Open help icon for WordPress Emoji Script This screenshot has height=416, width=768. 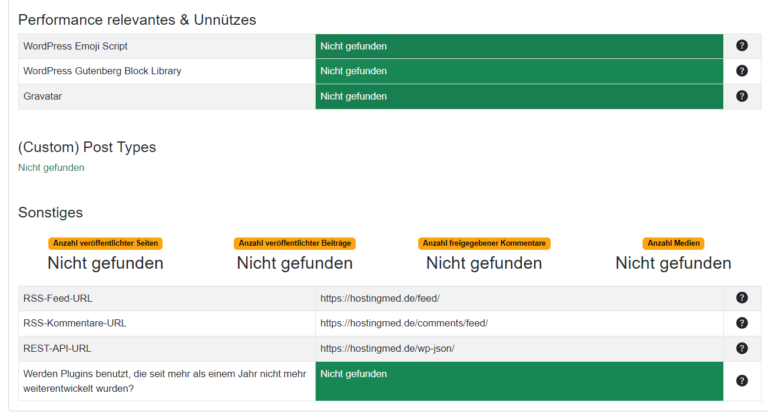pyautogui.click(x=742, y=46)
